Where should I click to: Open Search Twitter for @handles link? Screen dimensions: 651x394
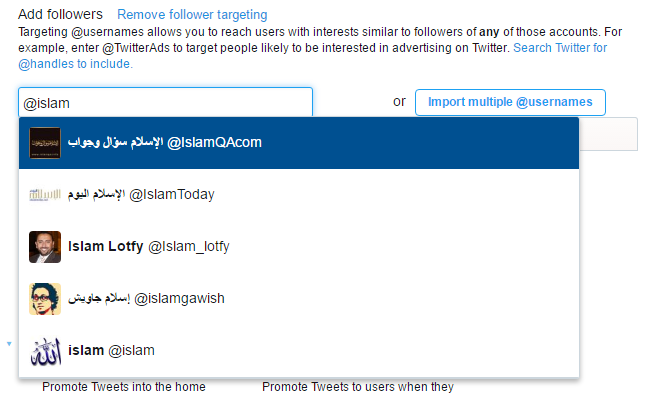pyautogui.click(x=560, y=48)
